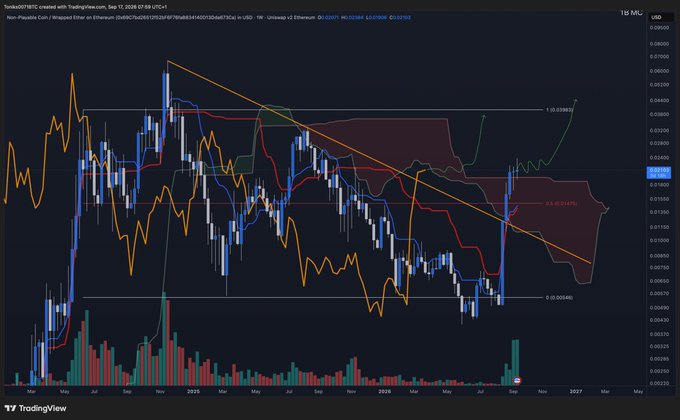680x420 pixels.
Task: Click the 0.00220 price axis value
Action: pos(659,383)
